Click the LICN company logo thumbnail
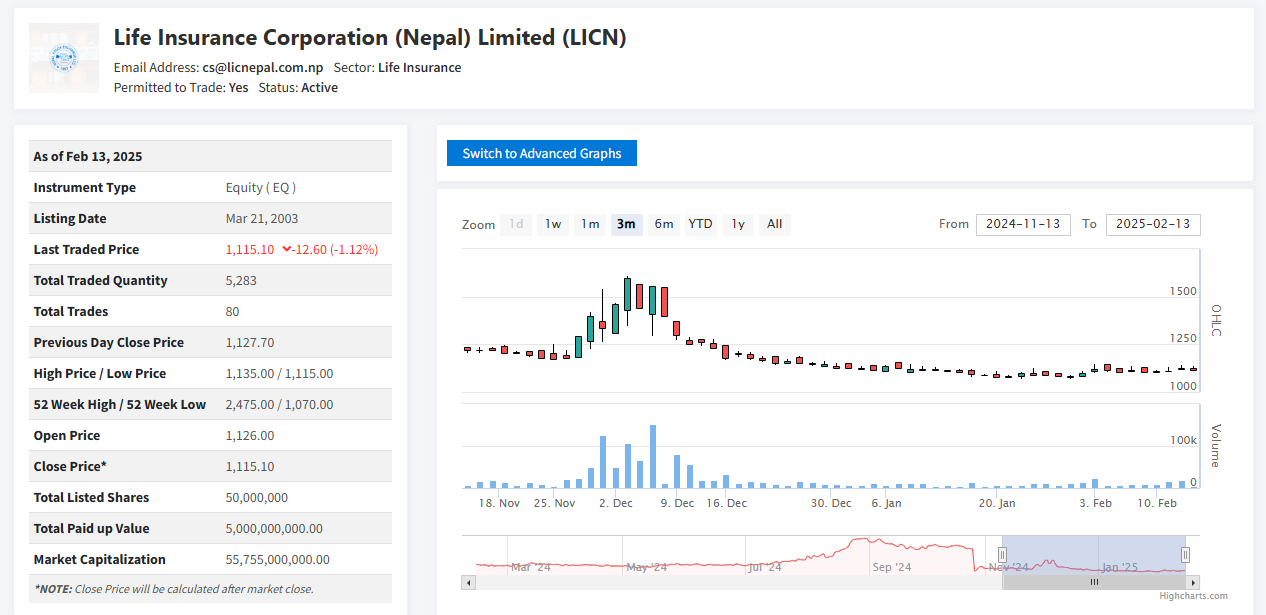1266x615 pixels. pos(64,58)
